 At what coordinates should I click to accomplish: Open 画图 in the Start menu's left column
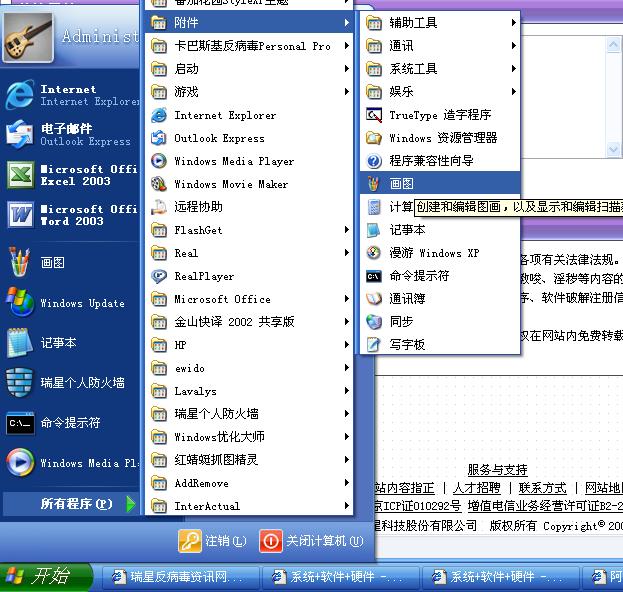coord(70,263)
